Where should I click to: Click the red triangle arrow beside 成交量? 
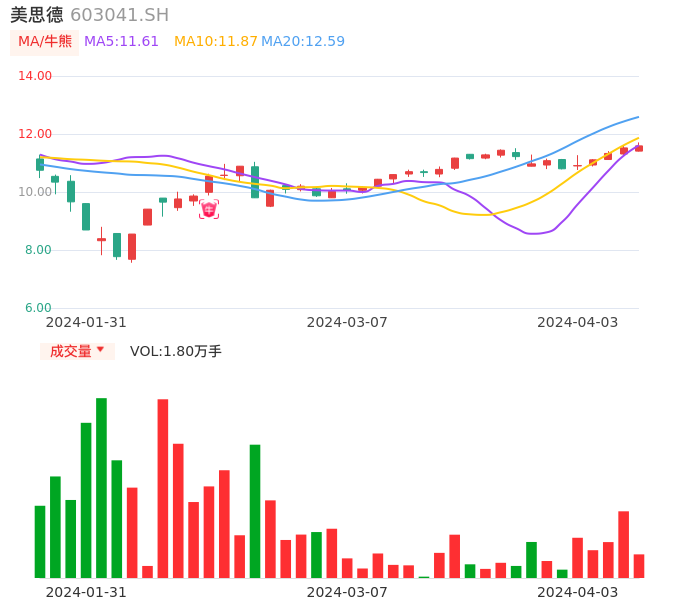100,350
